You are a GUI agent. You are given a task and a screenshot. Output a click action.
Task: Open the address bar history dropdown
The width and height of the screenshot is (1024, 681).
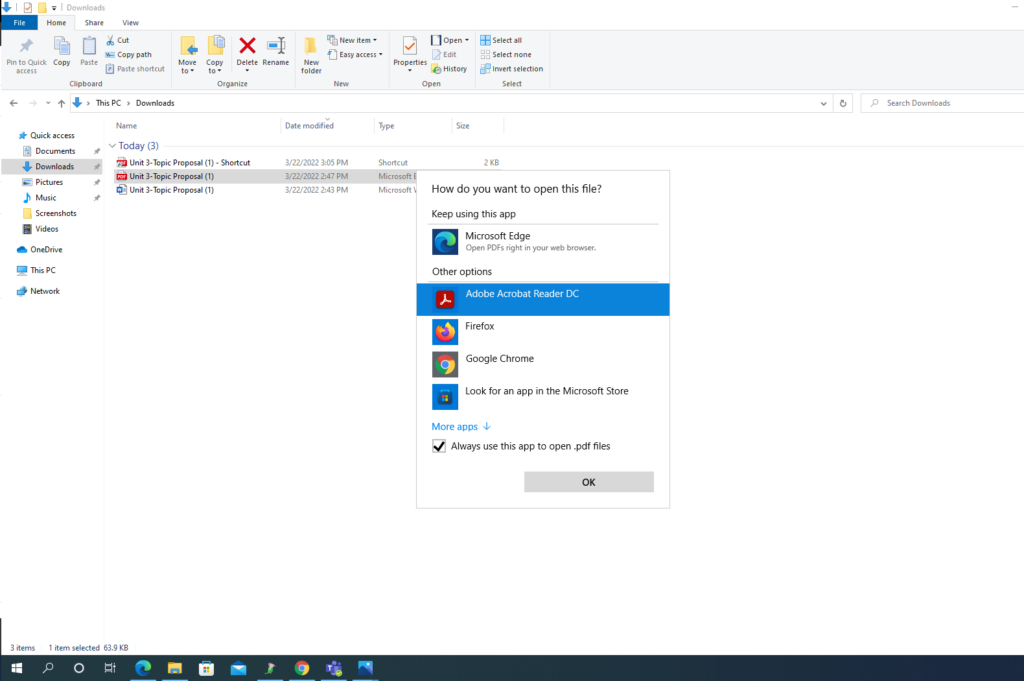coord(824,103)
